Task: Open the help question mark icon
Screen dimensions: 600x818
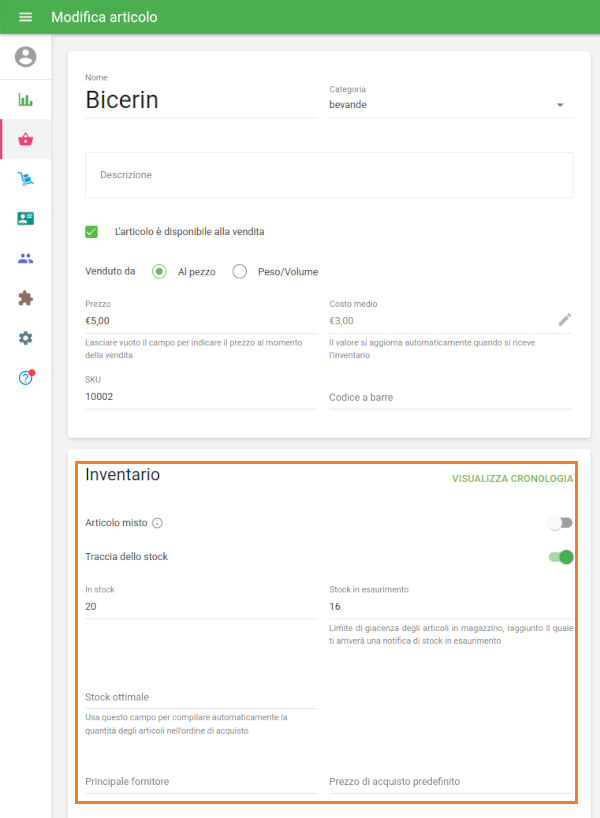Action: pos(25,378)
